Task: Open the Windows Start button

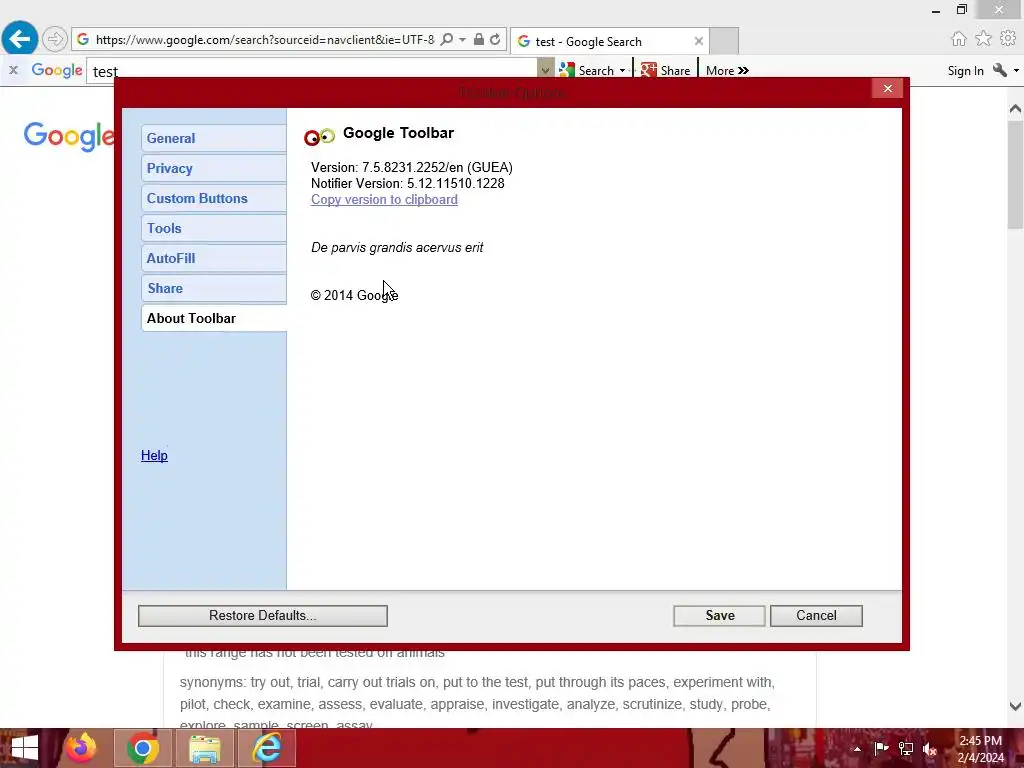Action: [24, 748]
